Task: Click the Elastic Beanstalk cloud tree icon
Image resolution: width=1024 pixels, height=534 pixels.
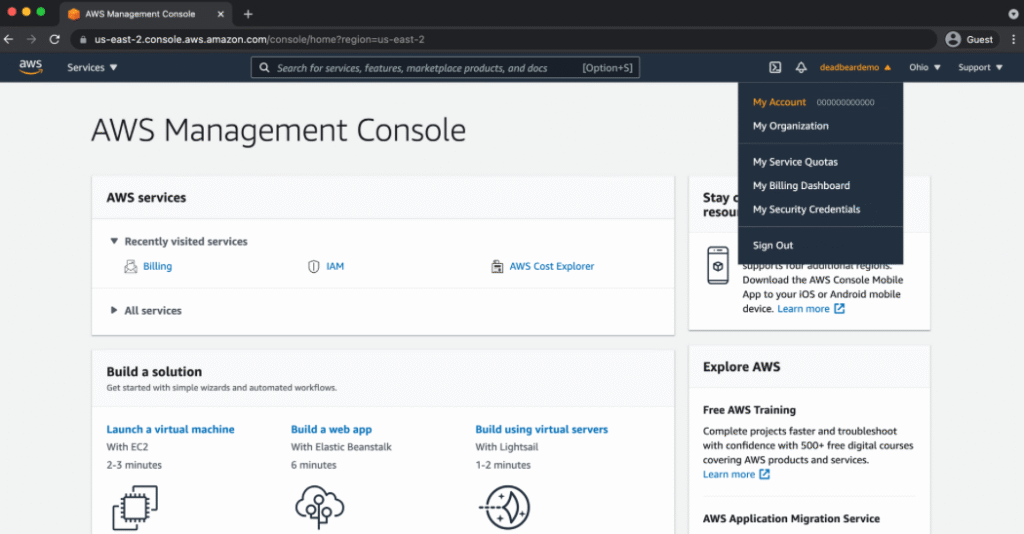Action: click(319, 507)
